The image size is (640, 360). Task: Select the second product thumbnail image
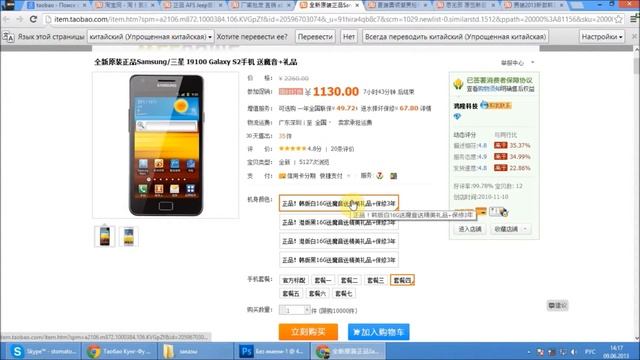[129, 236]
